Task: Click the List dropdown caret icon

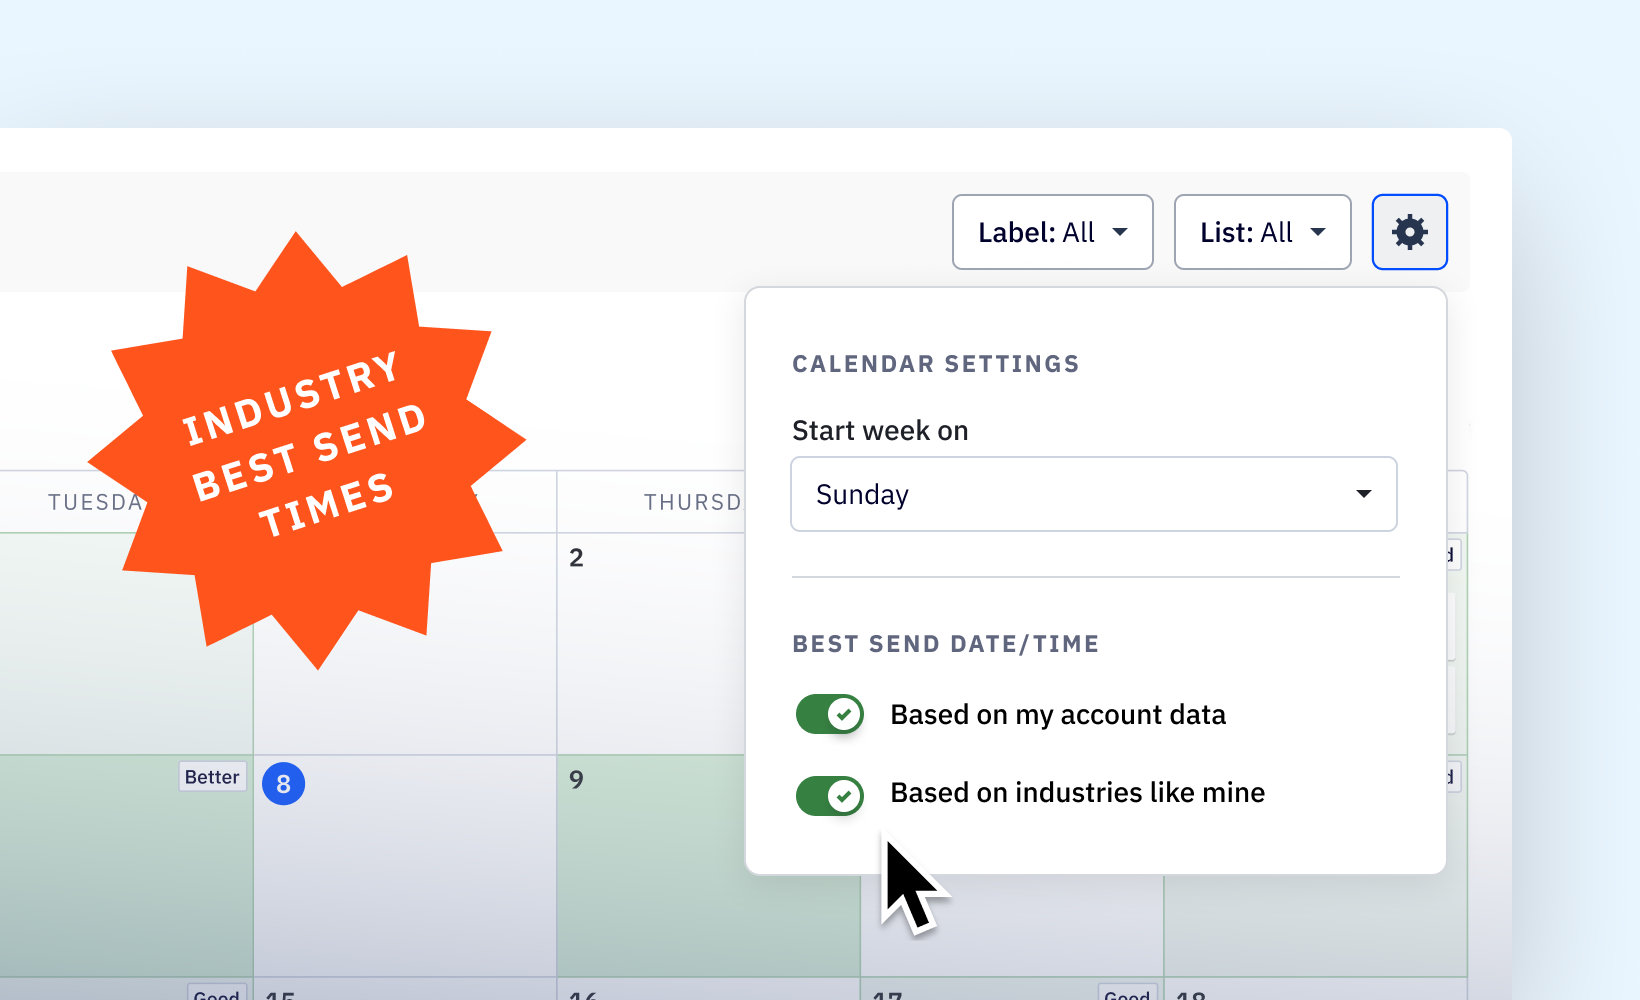Action: coord(1320,232)
